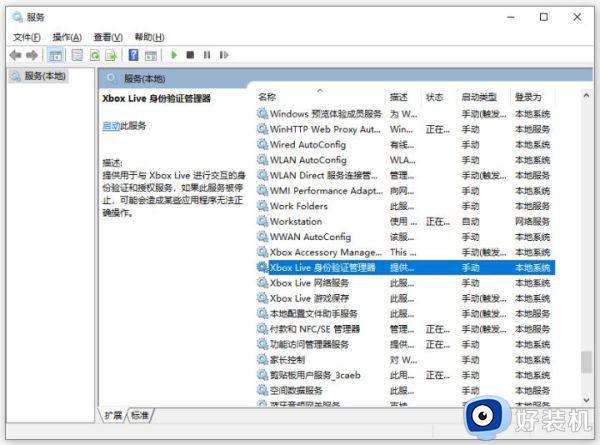Open the Help toolbar icon
This screenshot has width=600, height=445.
134,55
